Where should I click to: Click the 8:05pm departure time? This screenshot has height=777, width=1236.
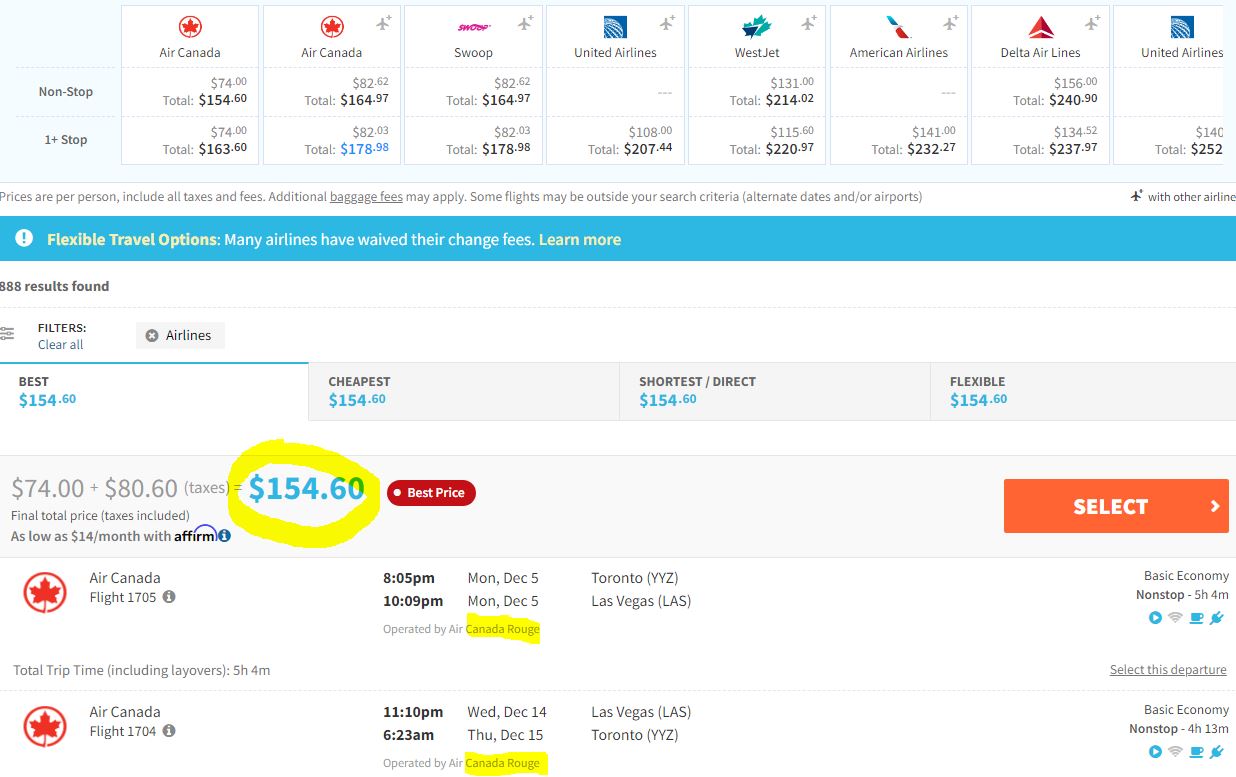tap(409, 578)
